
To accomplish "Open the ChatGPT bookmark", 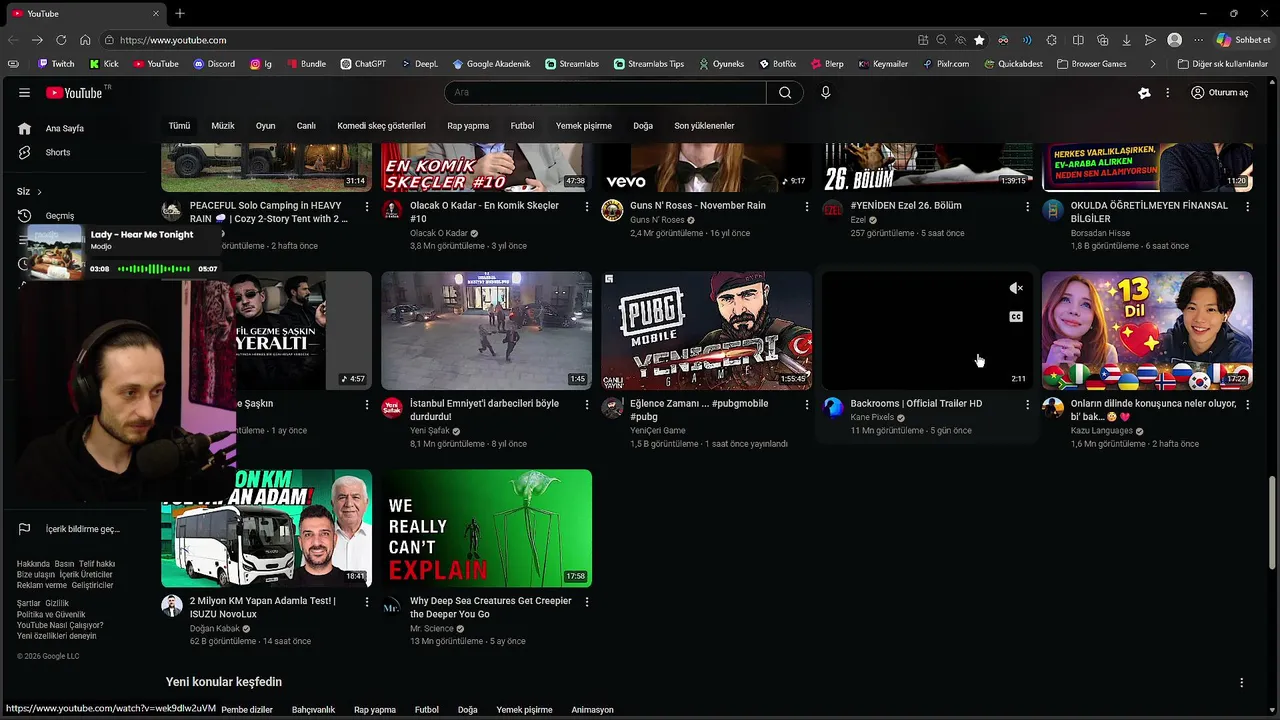I will pos(363,64).
